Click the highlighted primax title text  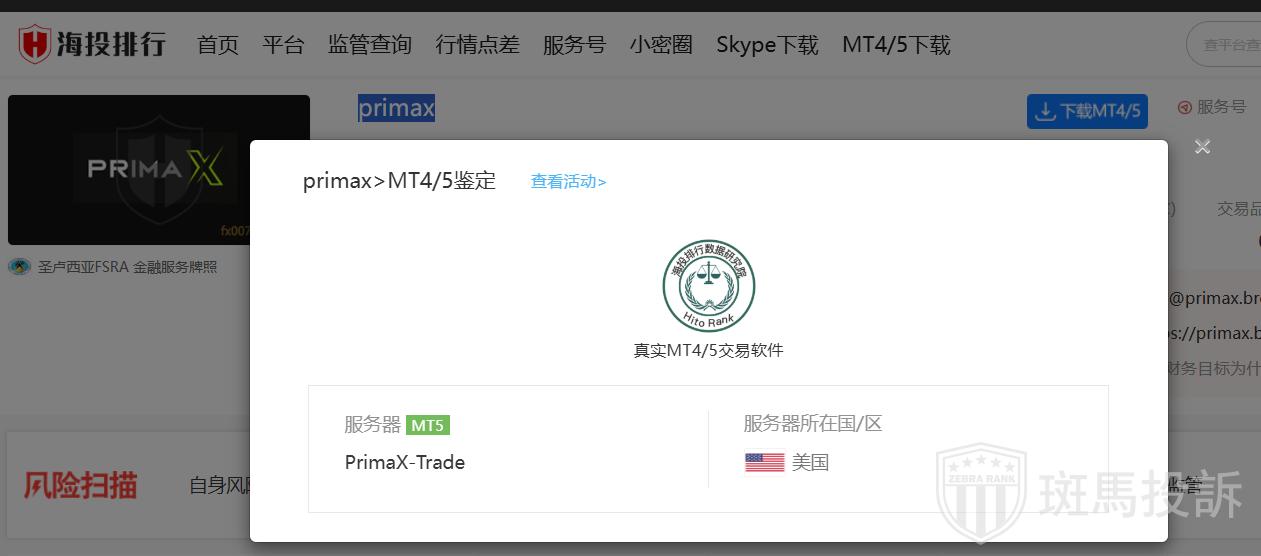(x=396, y=108)
